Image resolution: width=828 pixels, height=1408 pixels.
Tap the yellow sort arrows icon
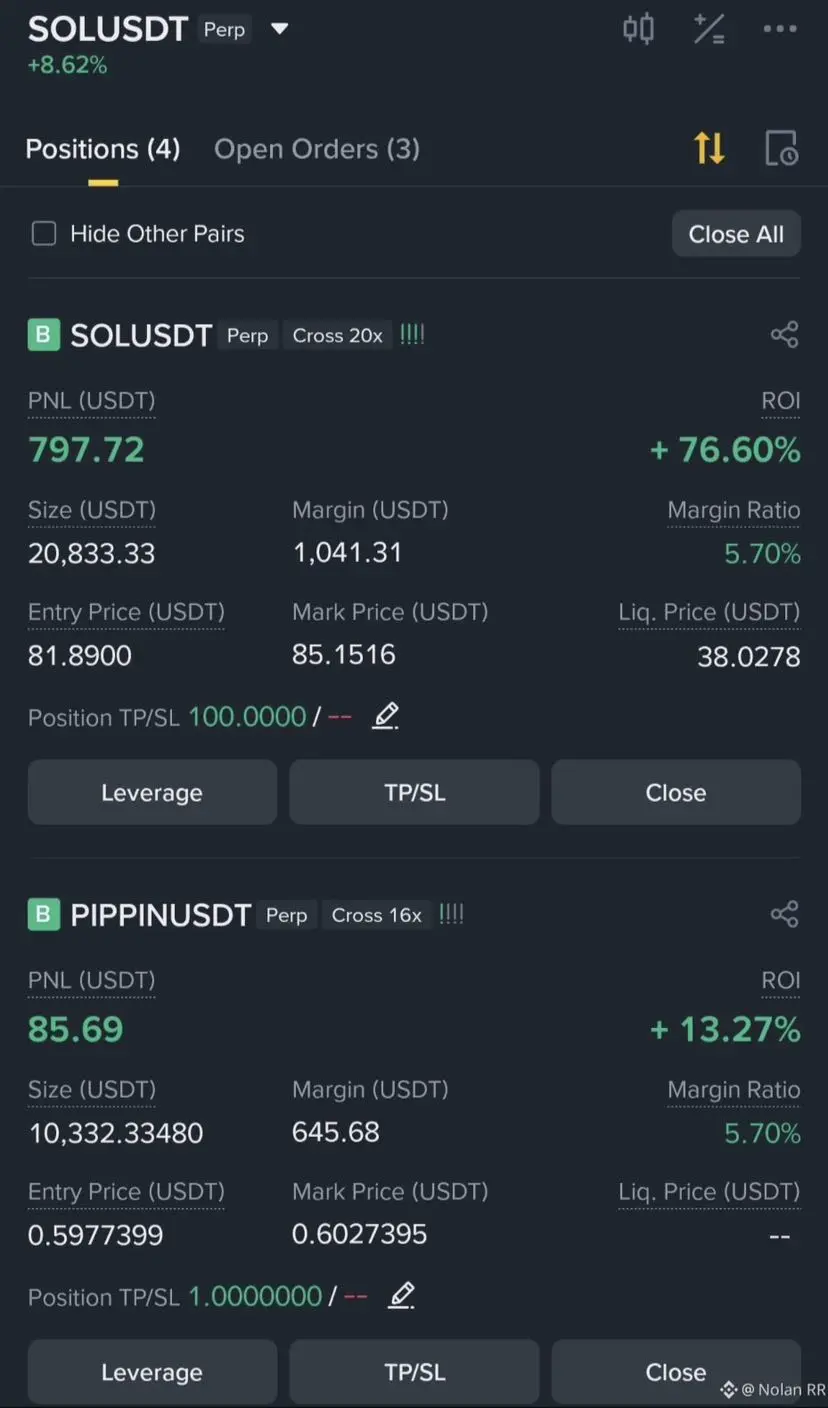709,148
